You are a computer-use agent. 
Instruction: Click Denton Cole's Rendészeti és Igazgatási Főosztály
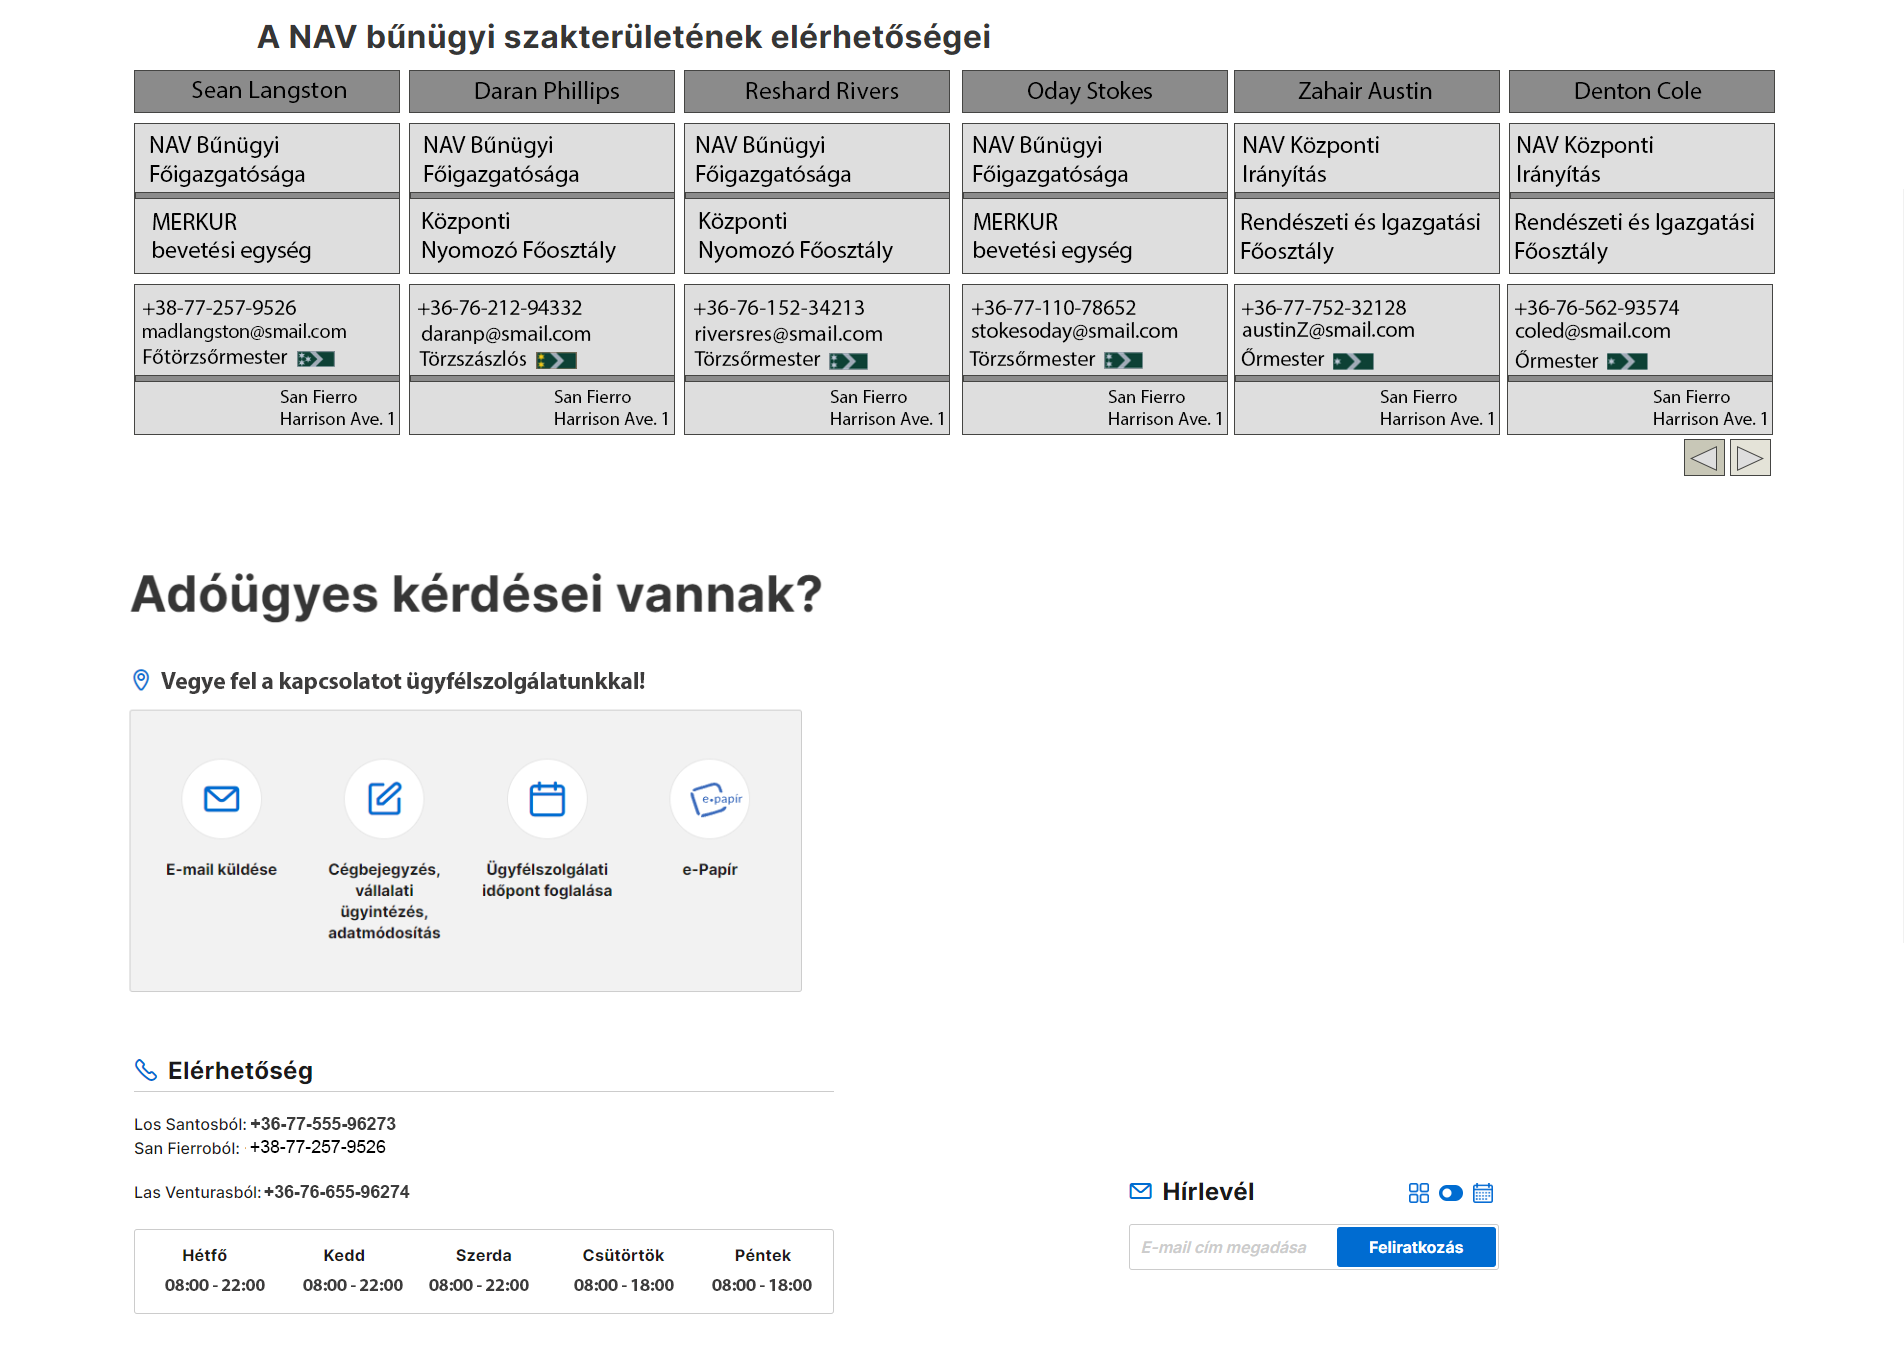[x=1642, y=236]
